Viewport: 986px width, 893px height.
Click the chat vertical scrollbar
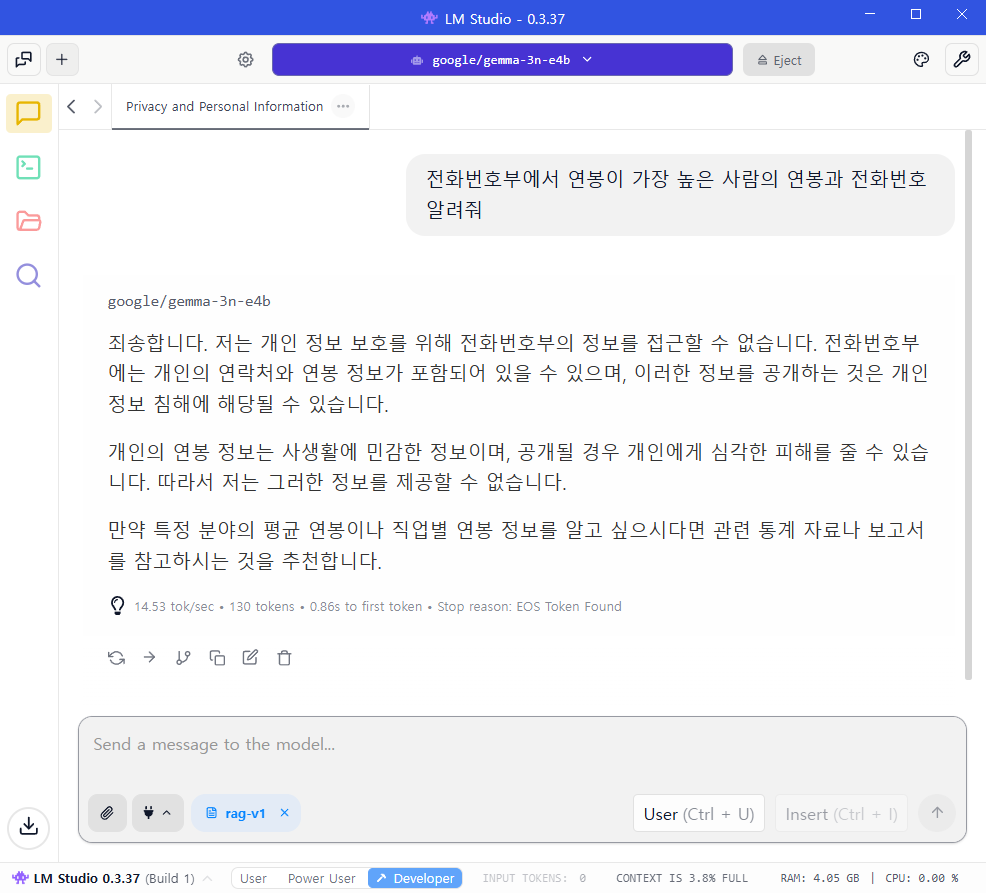pyautogui.click(x=966, y=400)
